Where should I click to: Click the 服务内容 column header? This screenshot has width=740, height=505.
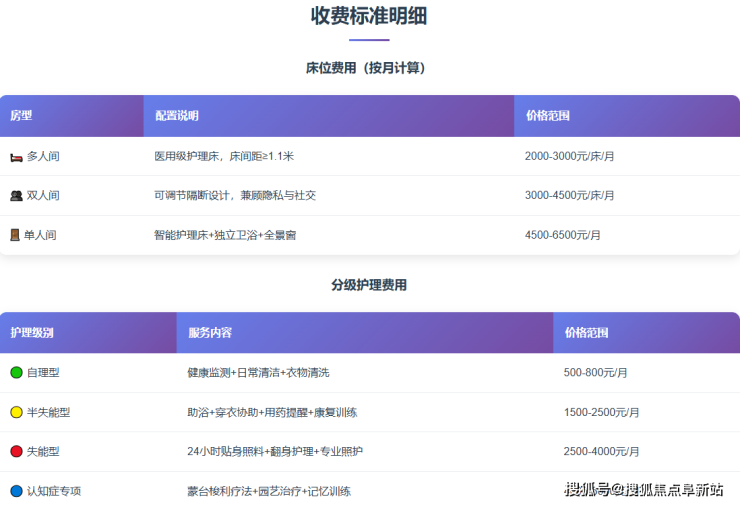pos(209,333)
